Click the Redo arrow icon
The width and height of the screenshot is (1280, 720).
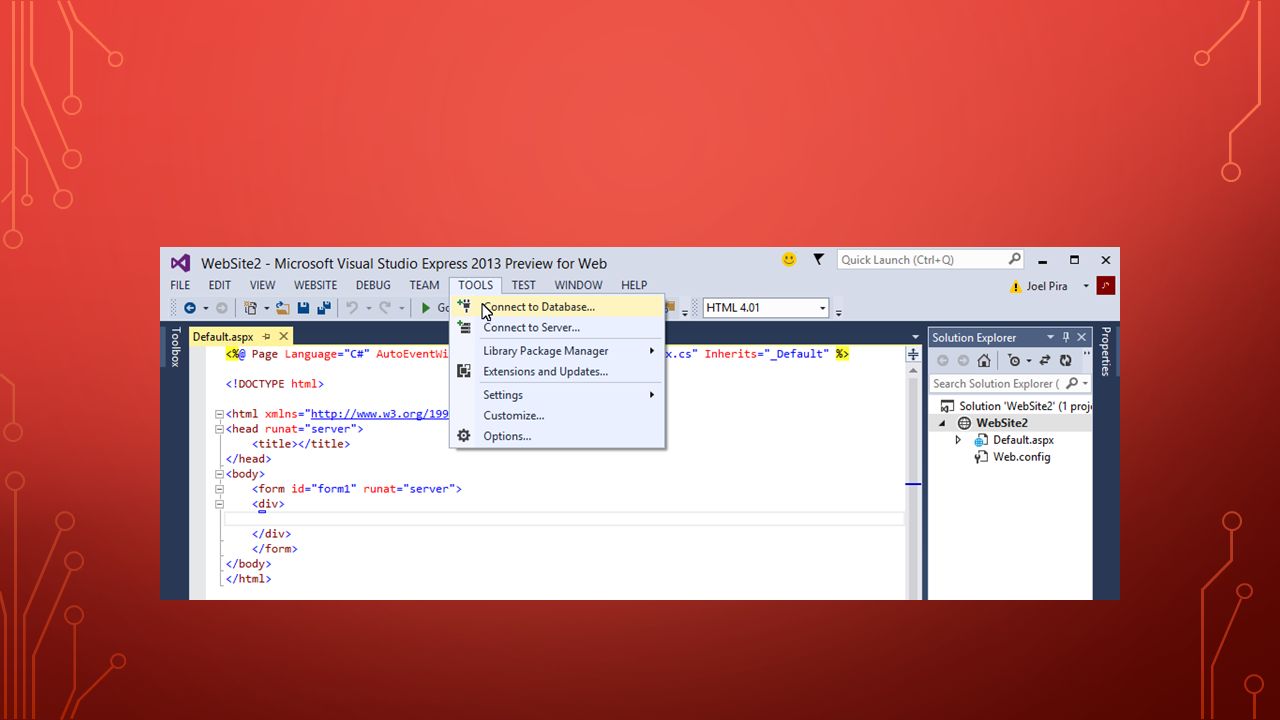pos(385,308)
